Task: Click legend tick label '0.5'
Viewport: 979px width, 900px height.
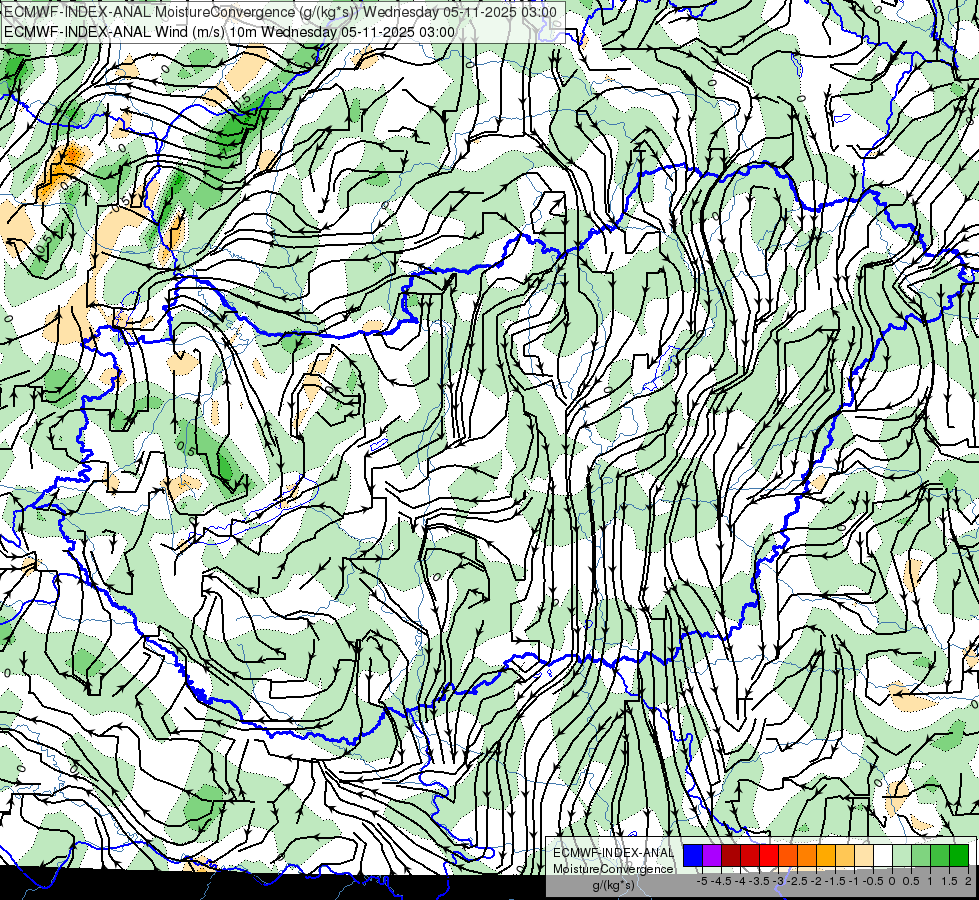Action: (911, 881)
